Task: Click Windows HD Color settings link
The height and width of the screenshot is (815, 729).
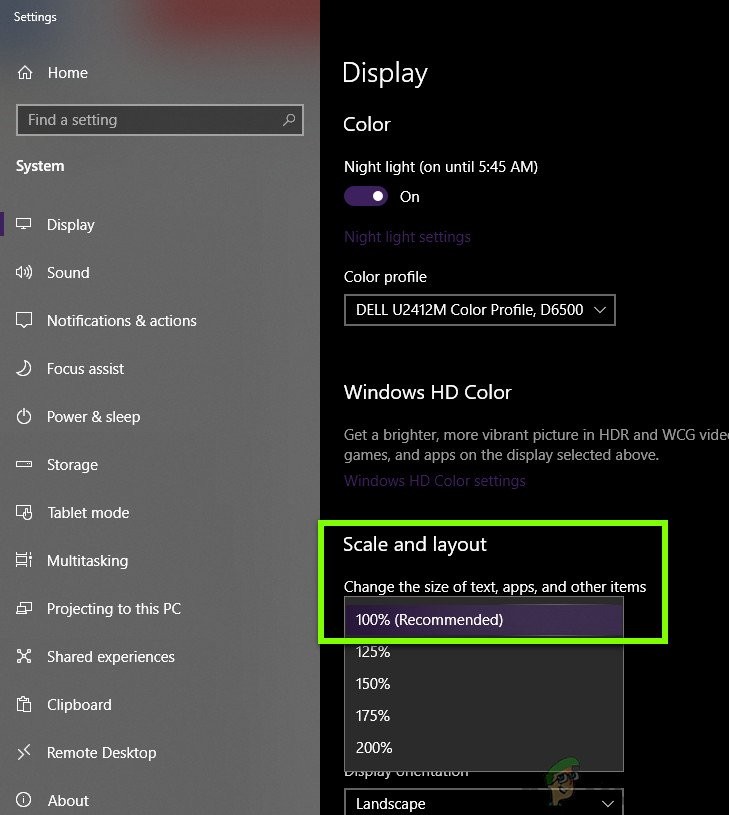Action: [434, 480]
